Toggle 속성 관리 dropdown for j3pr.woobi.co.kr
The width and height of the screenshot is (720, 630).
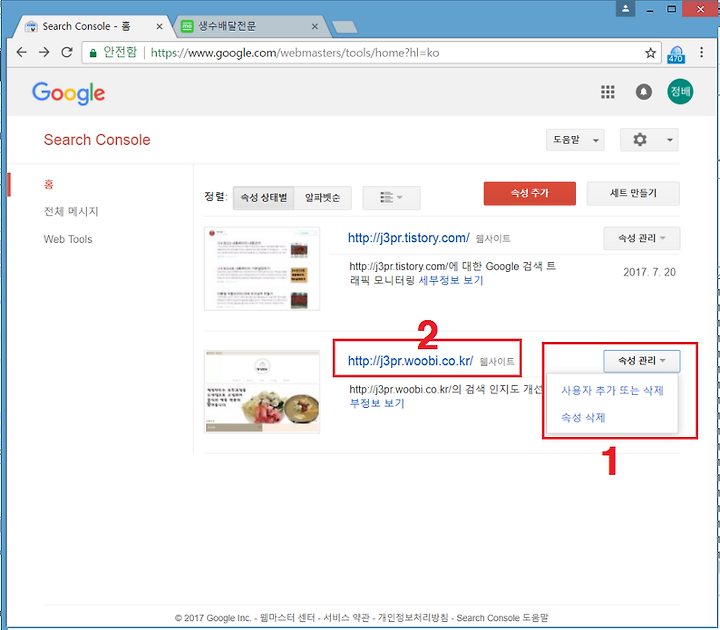pos(641,361)
